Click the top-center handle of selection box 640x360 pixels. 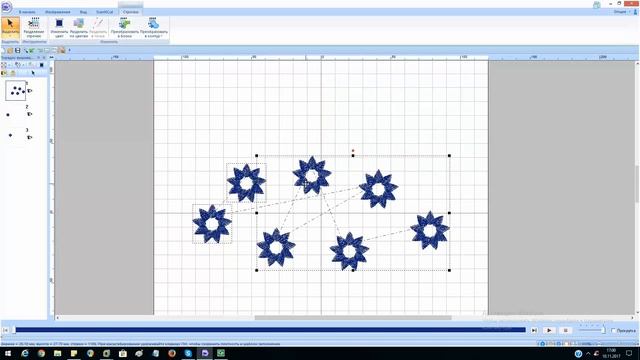(x=353, y=156)
